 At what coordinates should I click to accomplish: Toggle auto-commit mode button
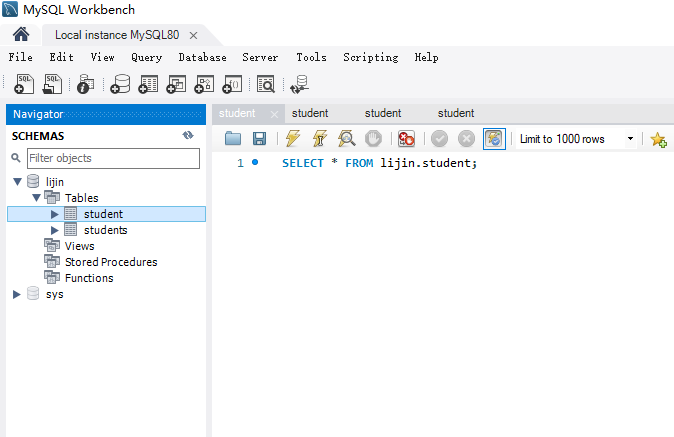coord(494,138)
